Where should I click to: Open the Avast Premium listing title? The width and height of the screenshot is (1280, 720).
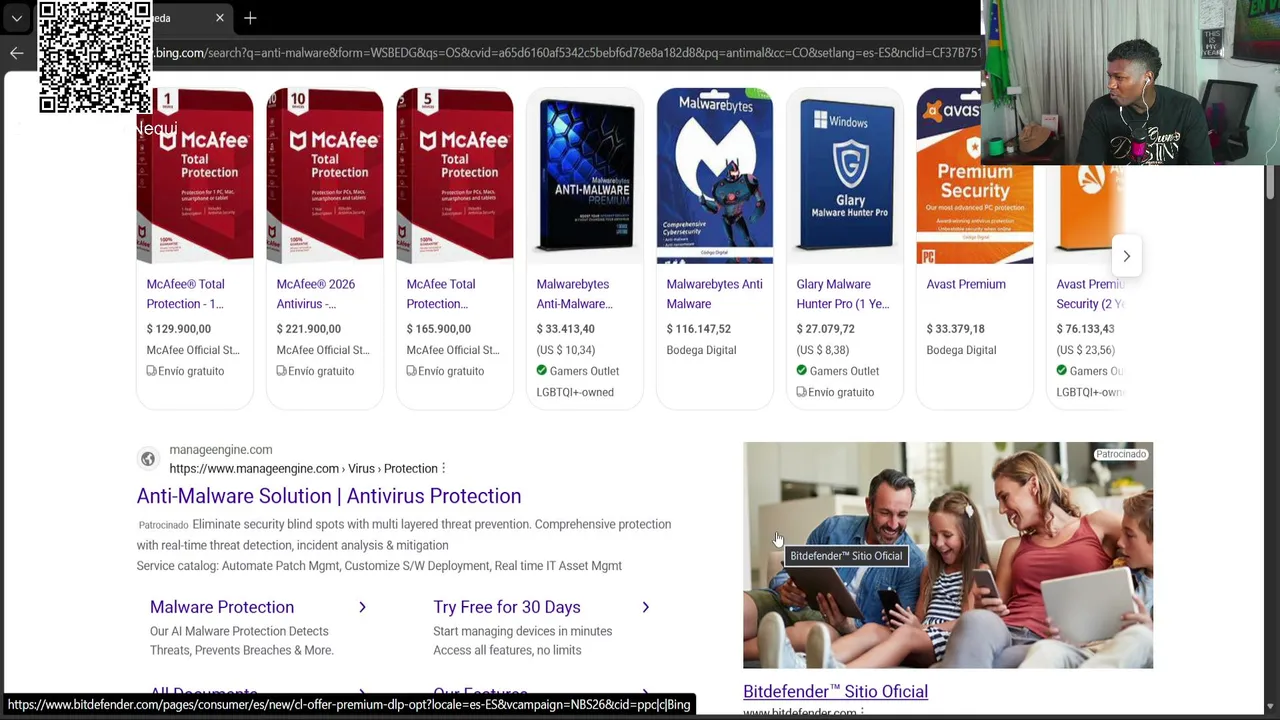point(966,284)
